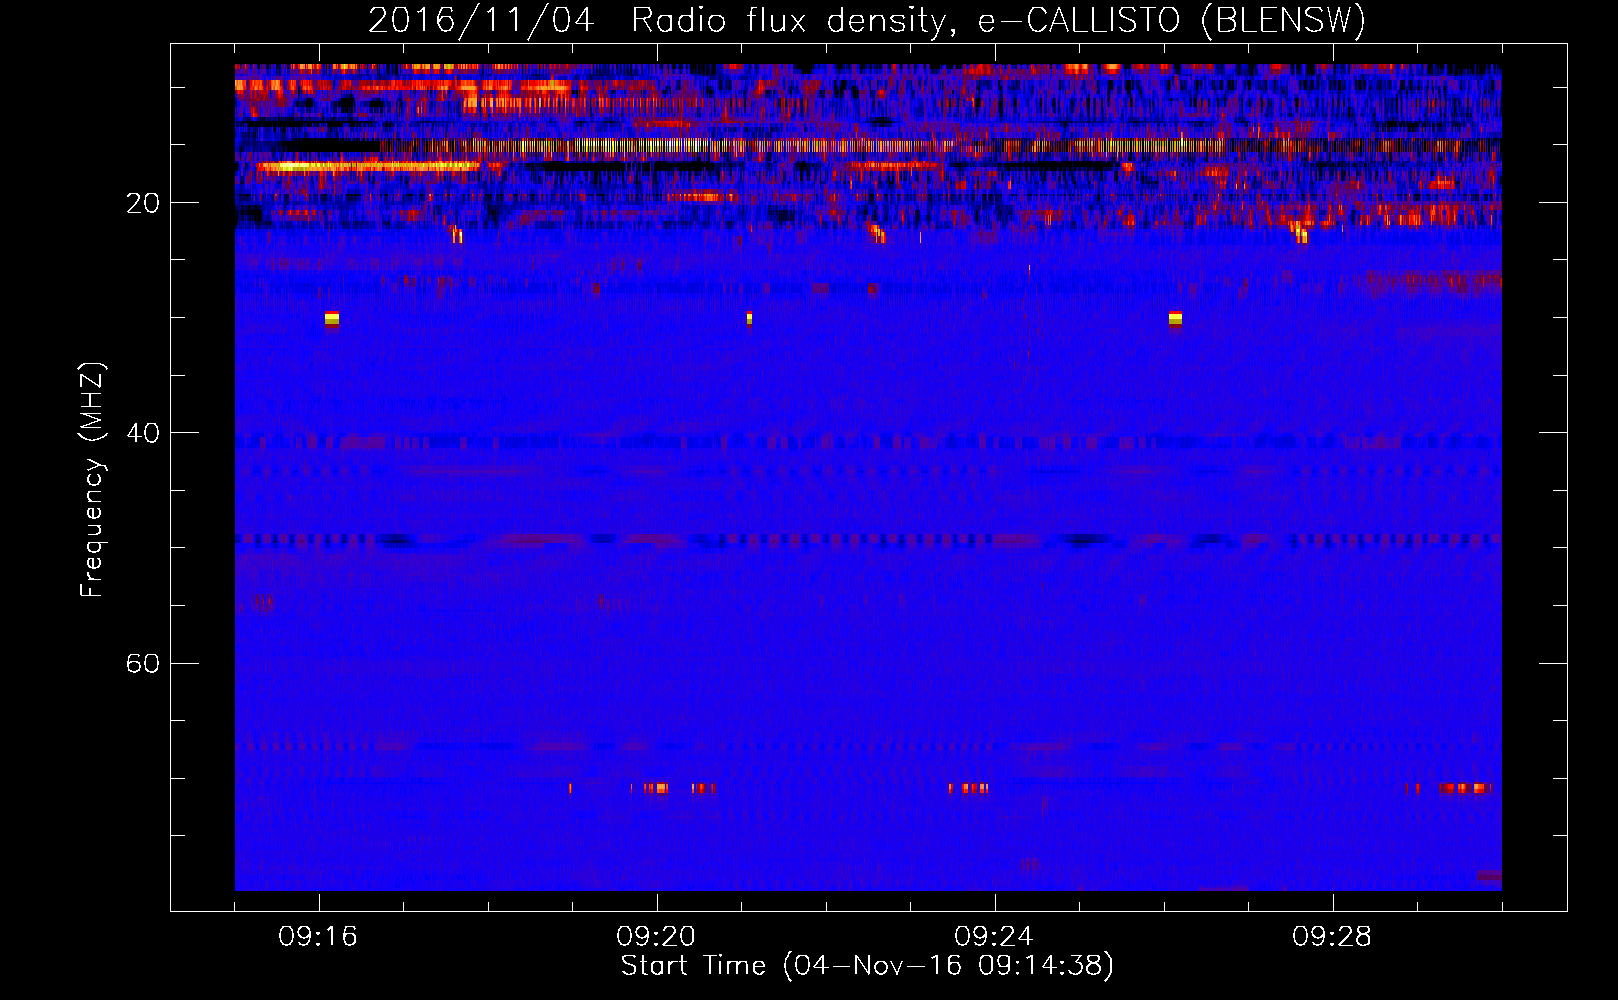Click the small burst near 09:21 at 30 MHz

tap(749, 319)
